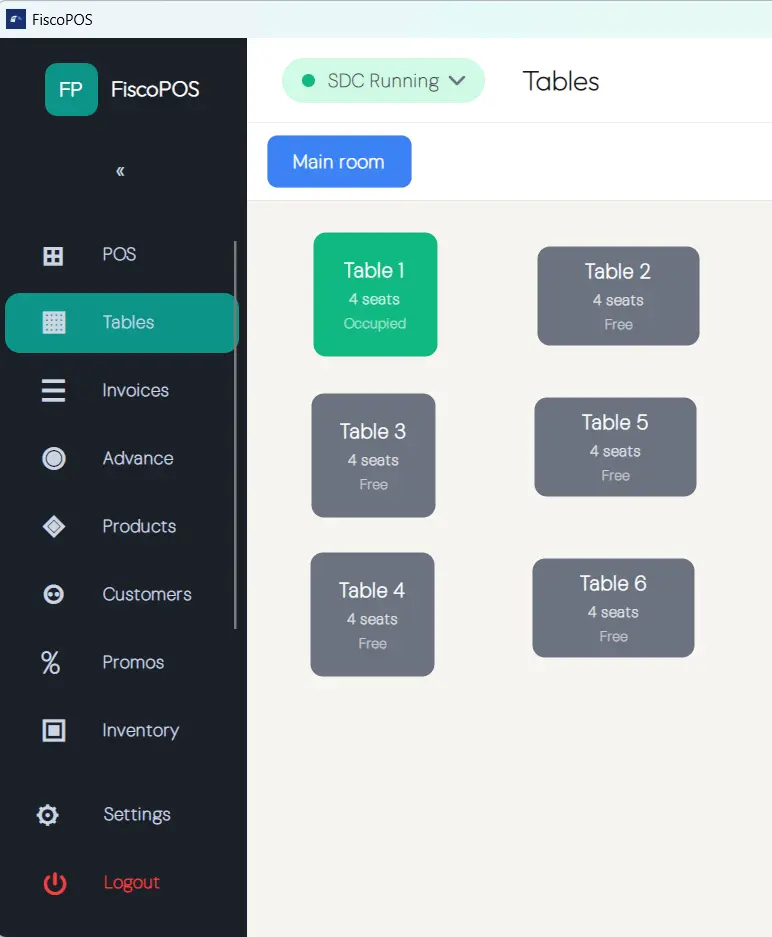
Task: Open Inventory label in sidebar
Action: (140, 730)
